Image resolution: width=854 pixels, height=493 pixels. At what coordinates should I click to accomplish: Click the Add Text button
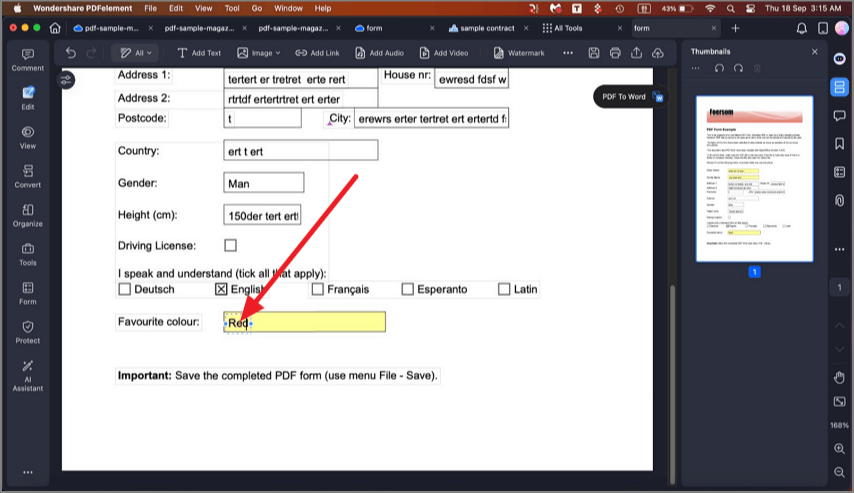[x=199, y=53]
